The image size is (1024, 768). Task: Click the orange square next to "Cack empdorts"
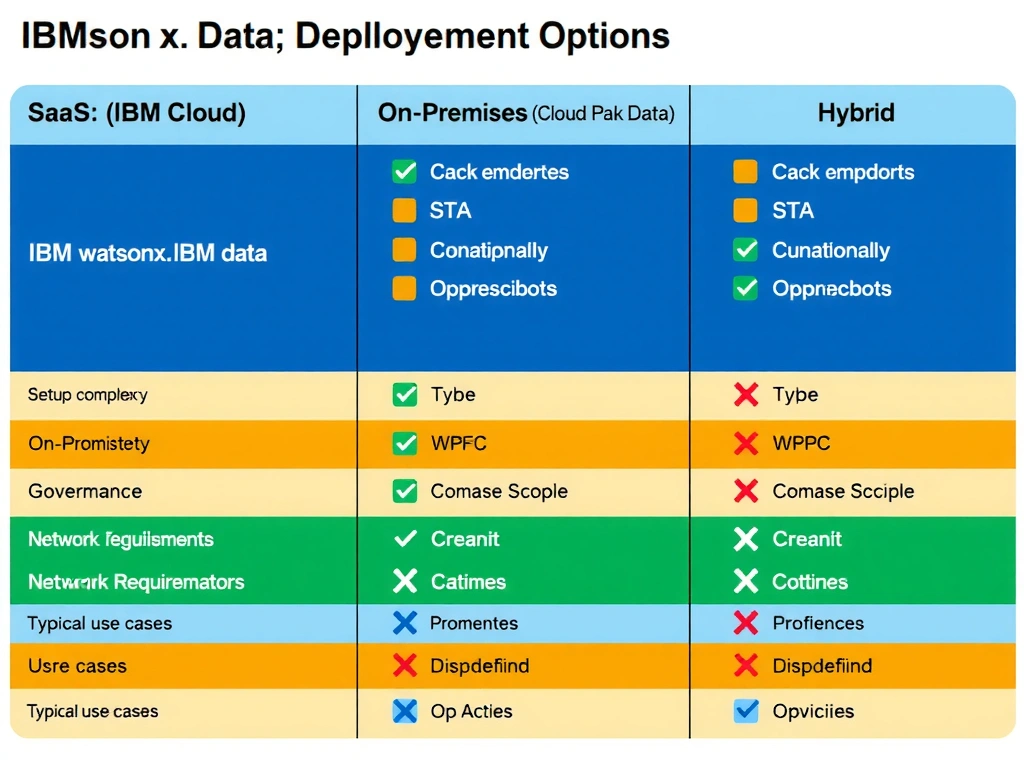(745, 172)
